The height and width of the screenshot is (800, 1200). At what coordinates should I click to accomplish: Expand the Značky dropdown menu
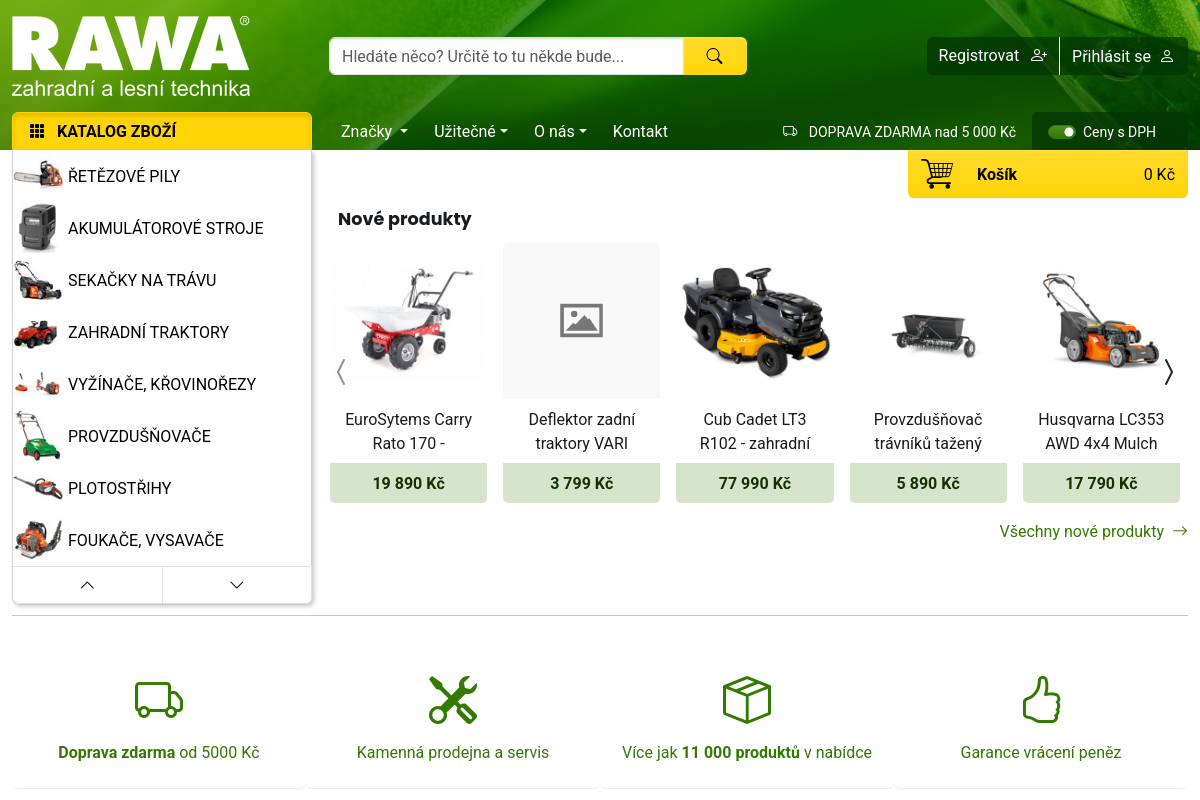tap(374, 131)
